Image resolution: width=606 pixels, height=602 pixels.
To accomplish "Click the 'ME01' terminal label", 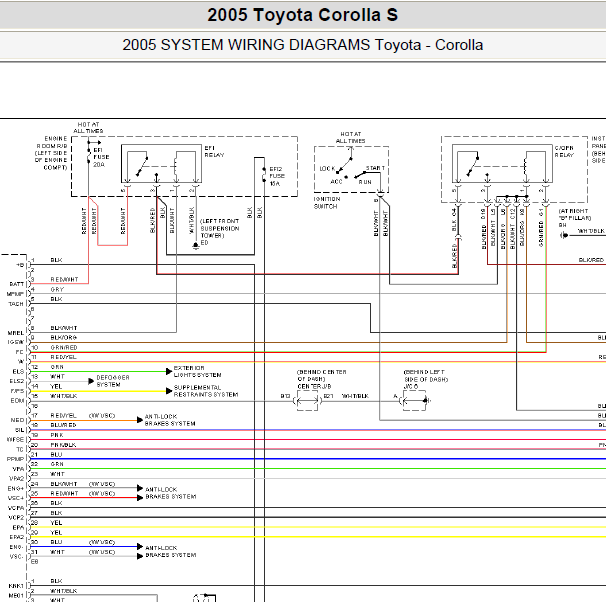I will (x=16, y=595).
